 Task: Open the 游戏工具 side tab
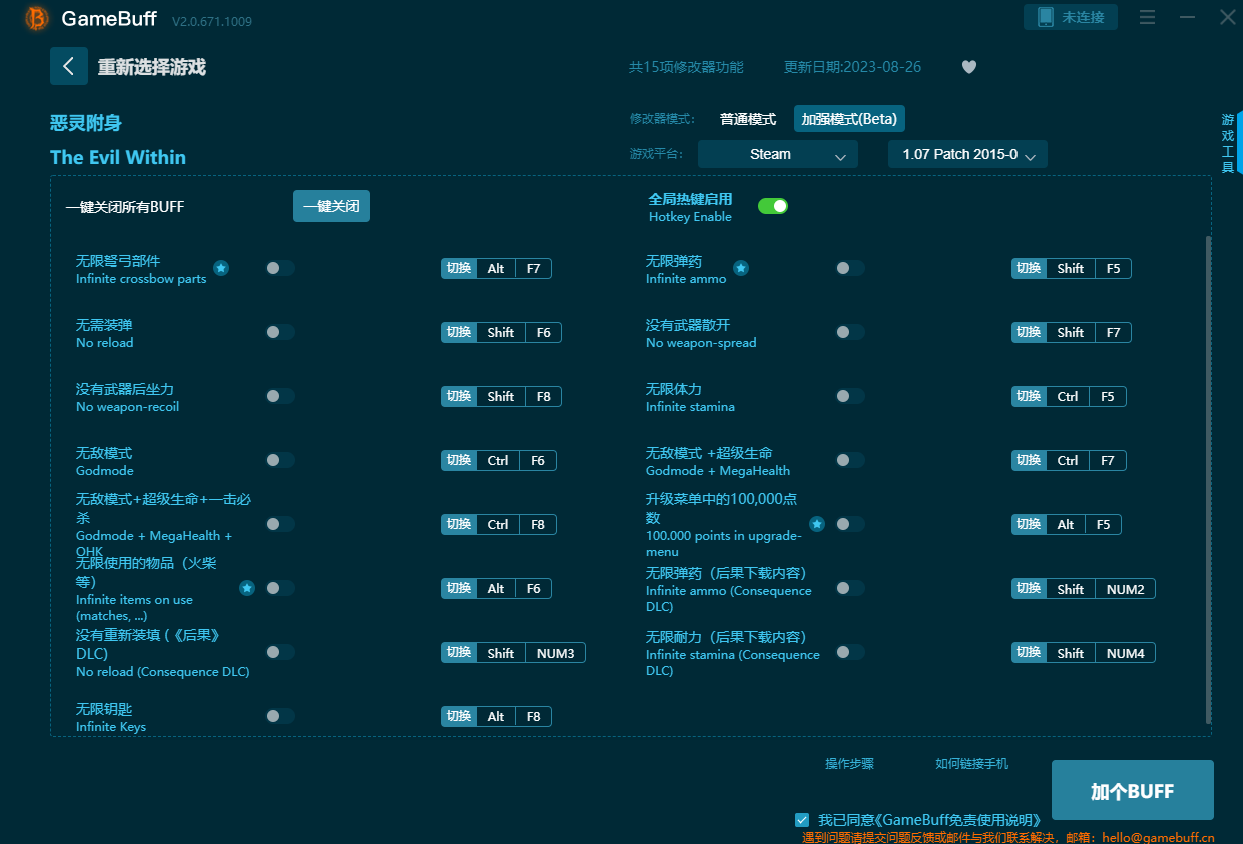(x=1229, y=143)
